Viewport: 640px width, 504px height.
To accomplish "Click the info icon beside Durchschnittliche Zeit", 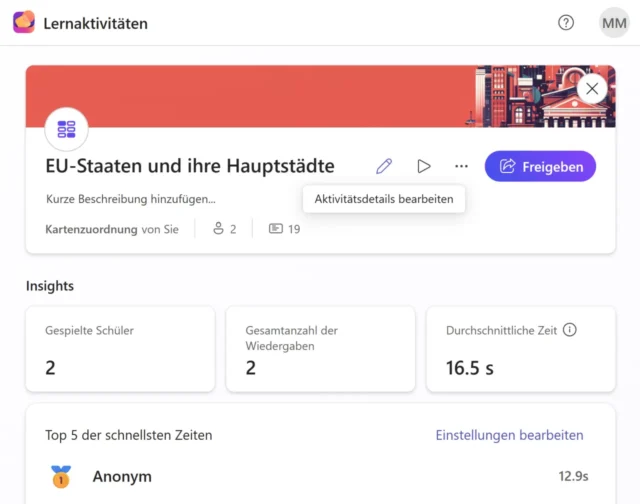I will 569,330.
